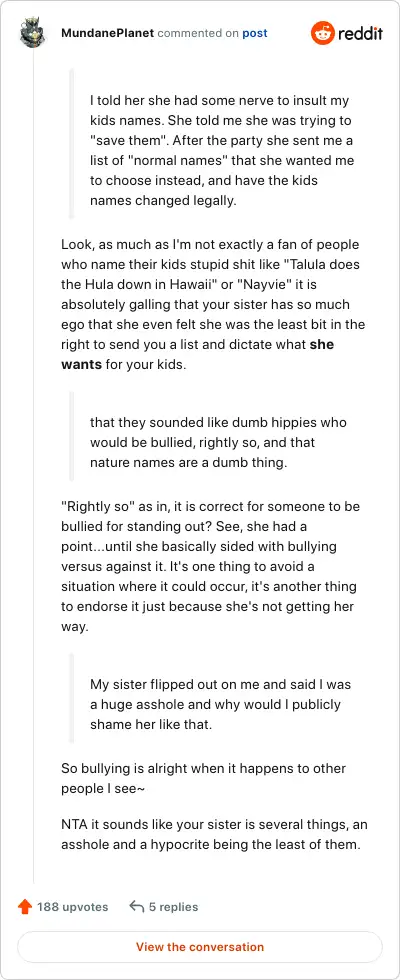This screenshot has width=400, height=980.
Task: Click the paragraph beginning "Rightly so"
Action: click(211, 566)
